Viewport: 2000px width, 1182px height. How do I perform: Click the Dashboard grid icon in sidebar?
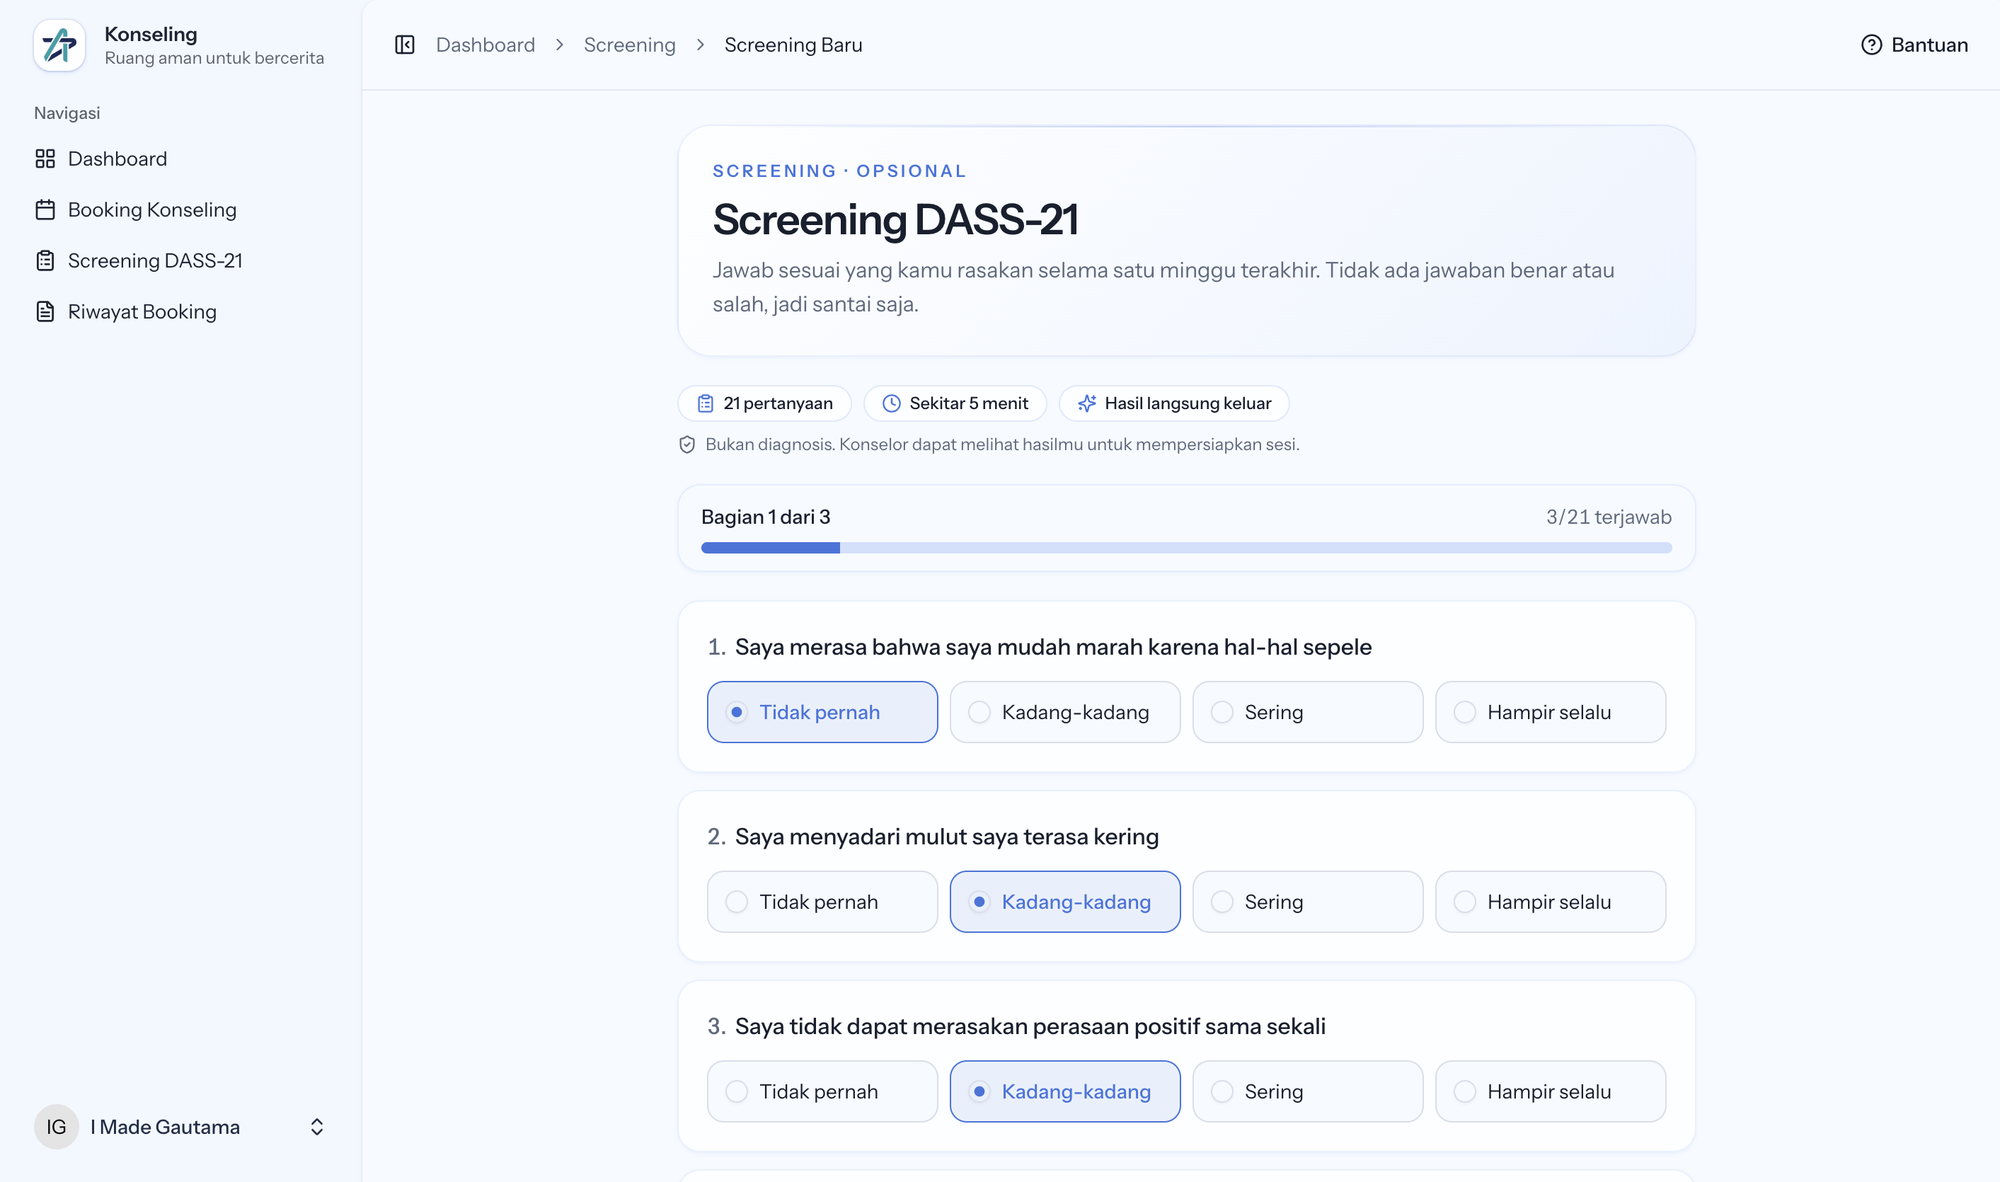click(45, 159)
